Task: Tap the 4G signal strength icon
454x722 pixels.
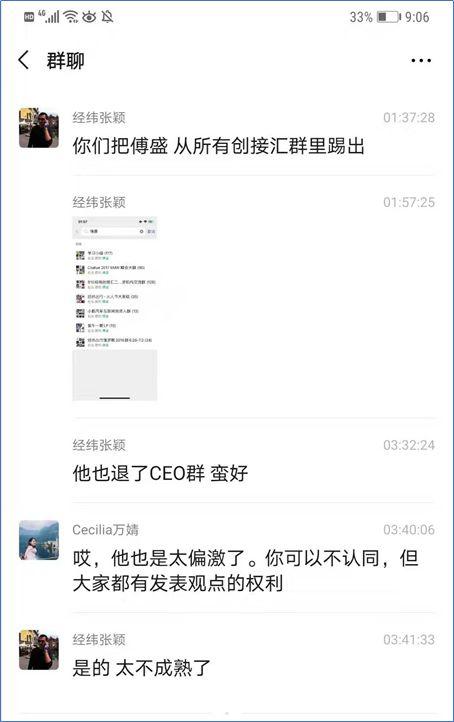Action: (x=49, y=17)
